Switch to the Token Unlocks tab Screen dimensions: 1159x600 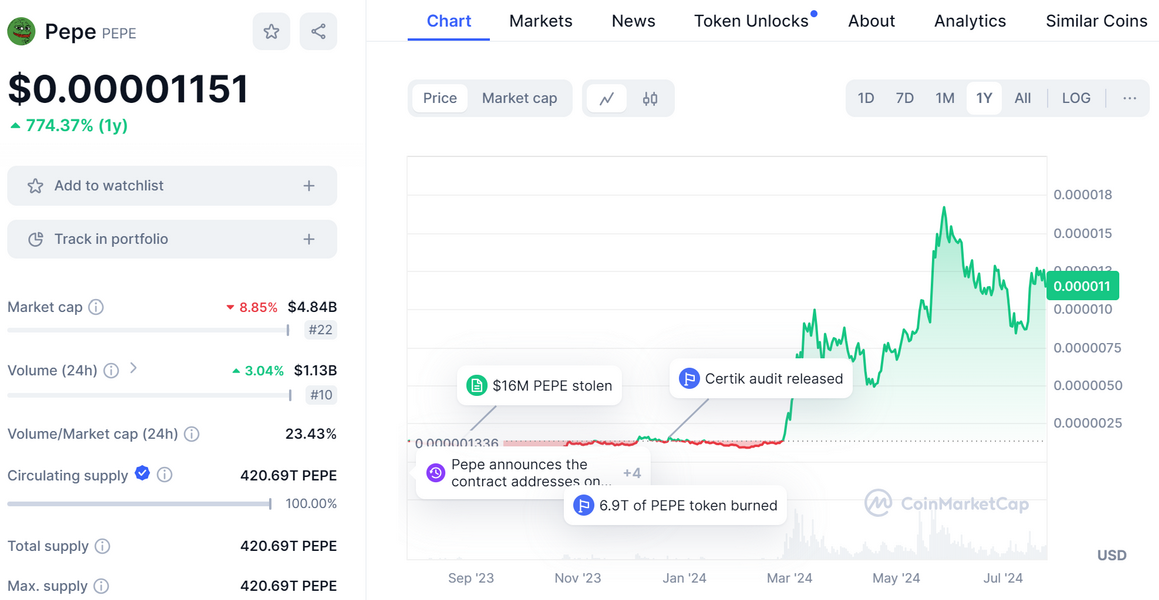[x=751, y=21]
